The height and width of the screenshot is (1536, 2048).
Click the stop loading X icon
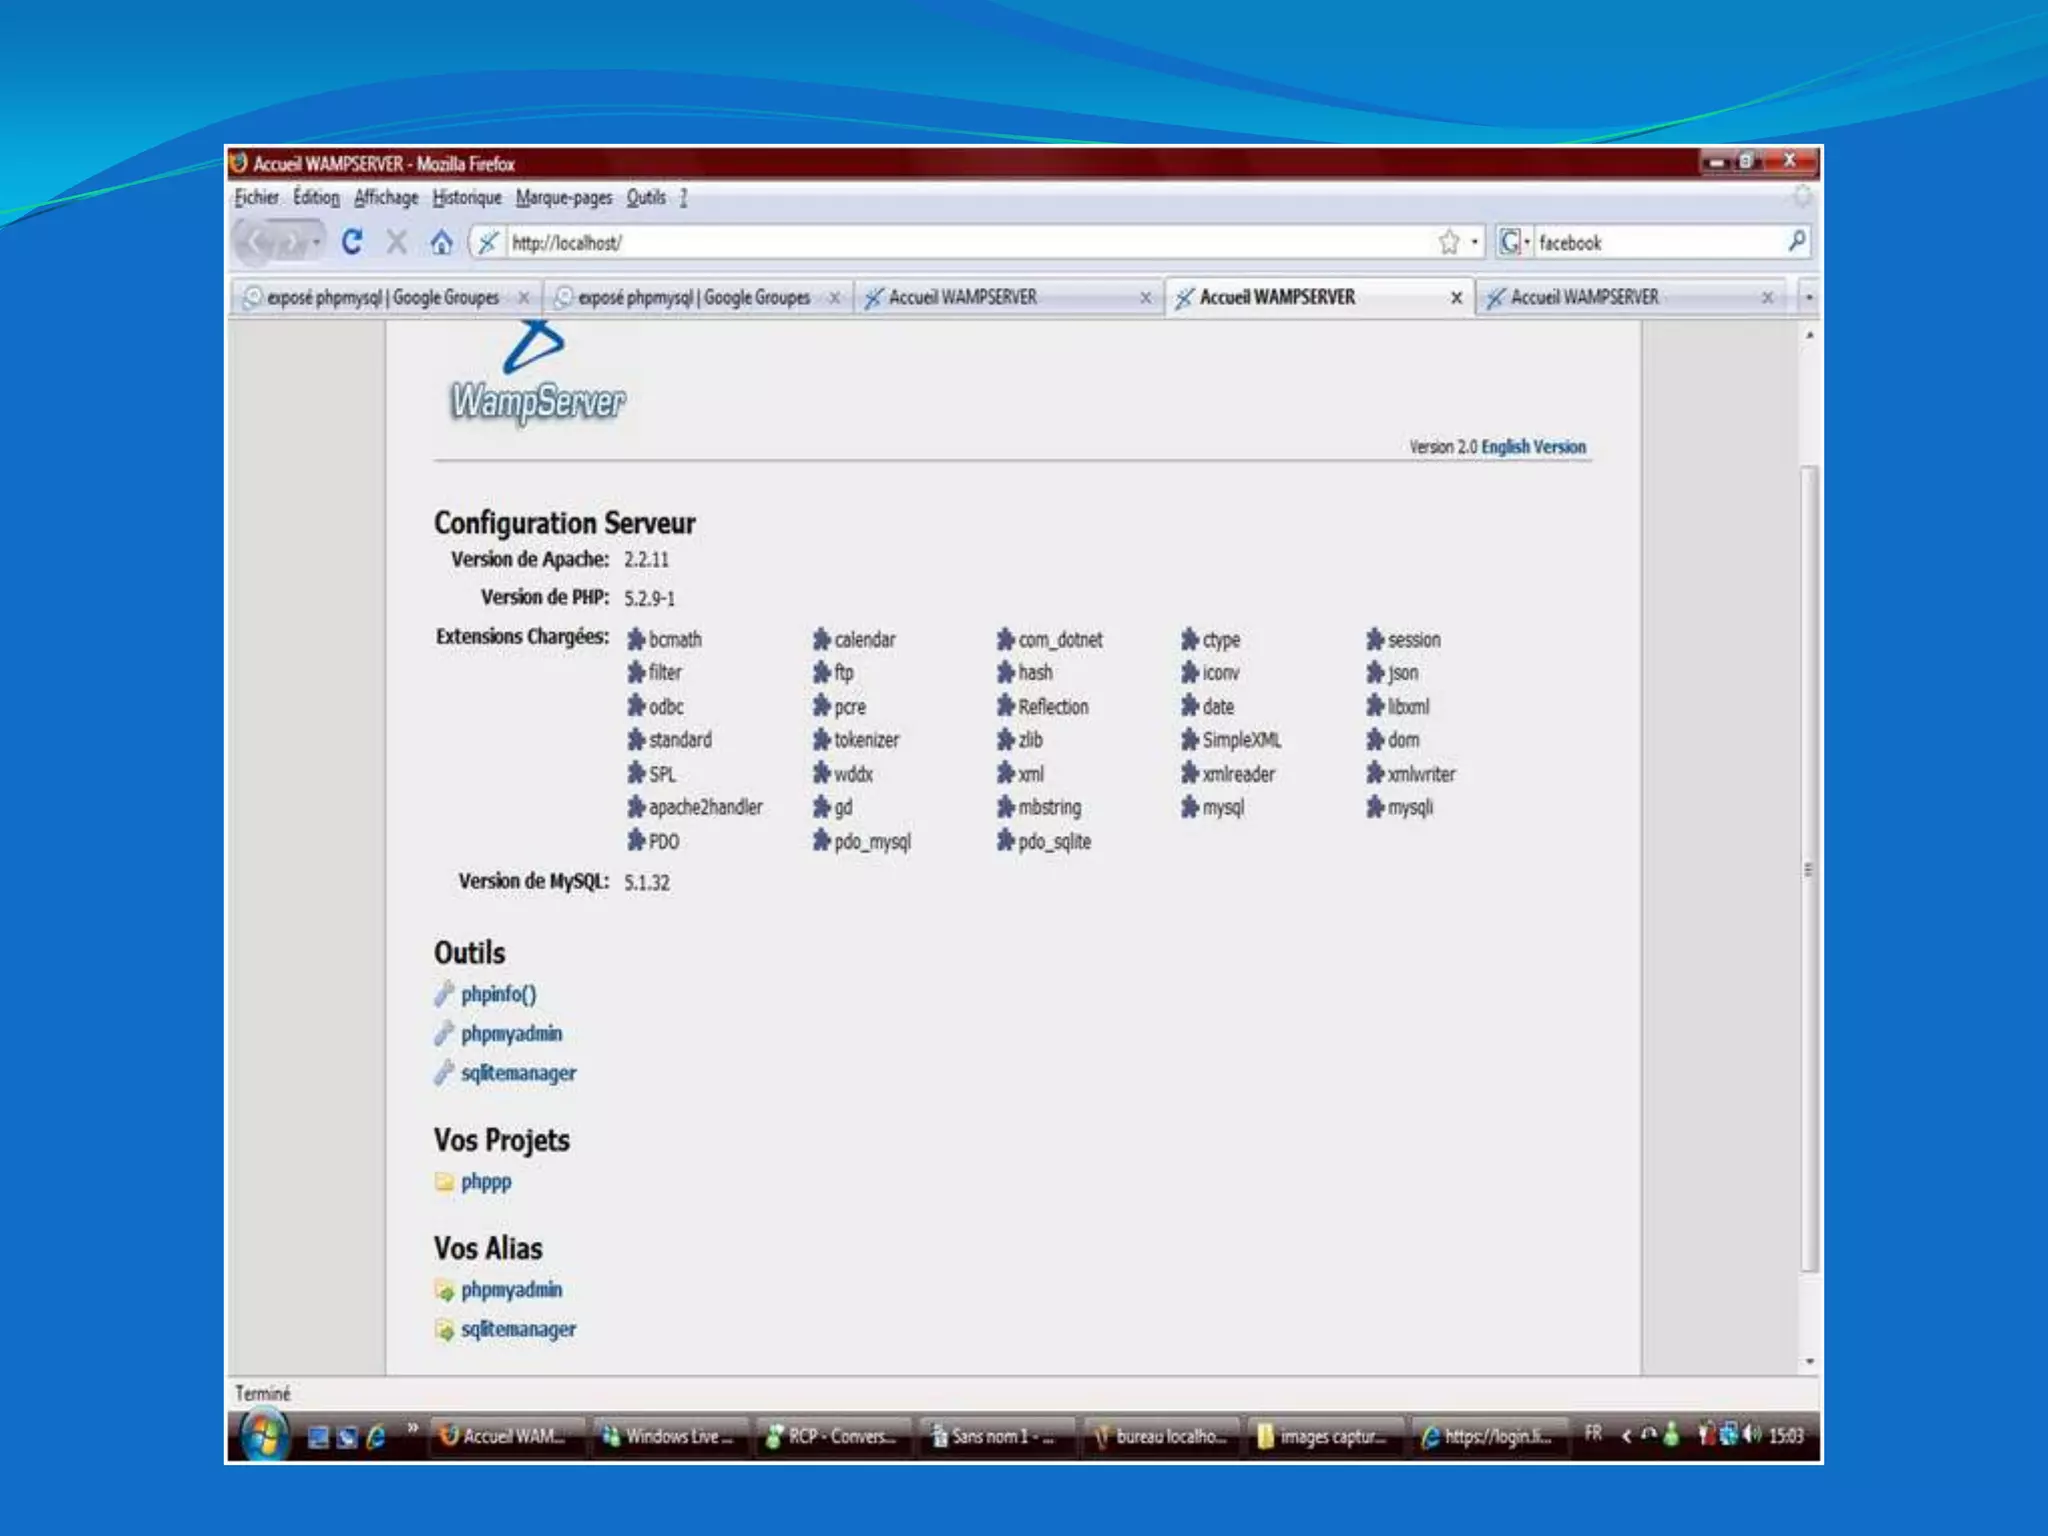[x=397, y=242]
